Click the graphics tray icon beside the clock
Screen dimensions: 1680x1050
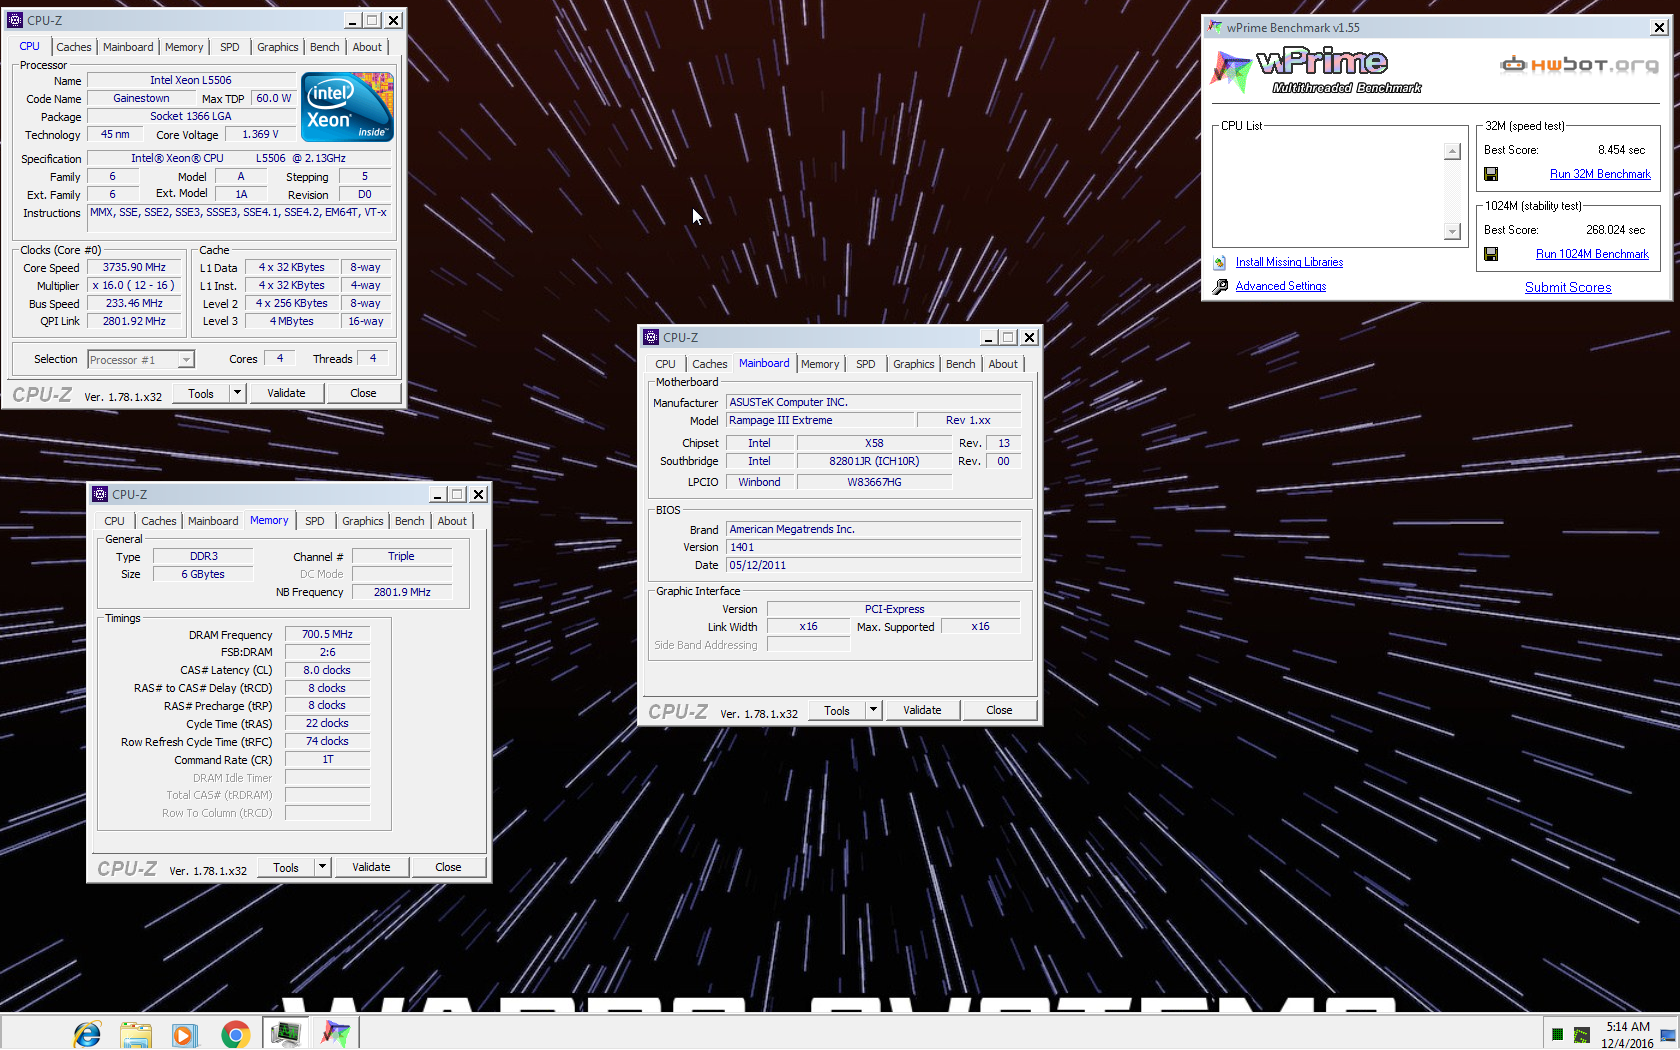tap(1581, 1035)
